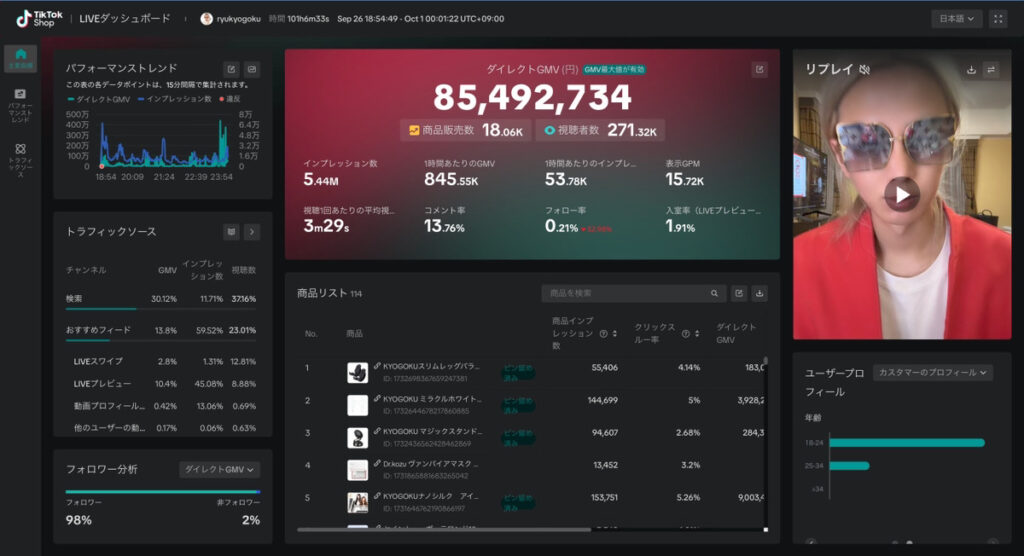Toggle the ダイレクトGMV legend series in the chart
Viewport: 1024px width, 556px height.
tap(99, 98)
